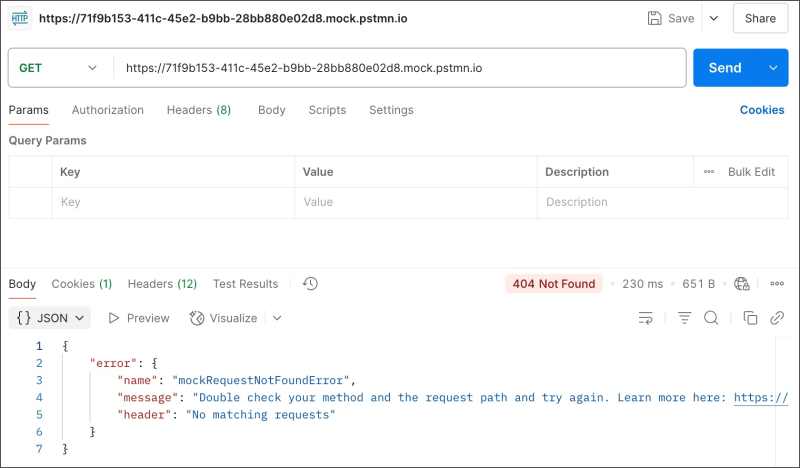Click the network globe icon
The width and height of the screenshot is (800, 468).
(741, 284)
